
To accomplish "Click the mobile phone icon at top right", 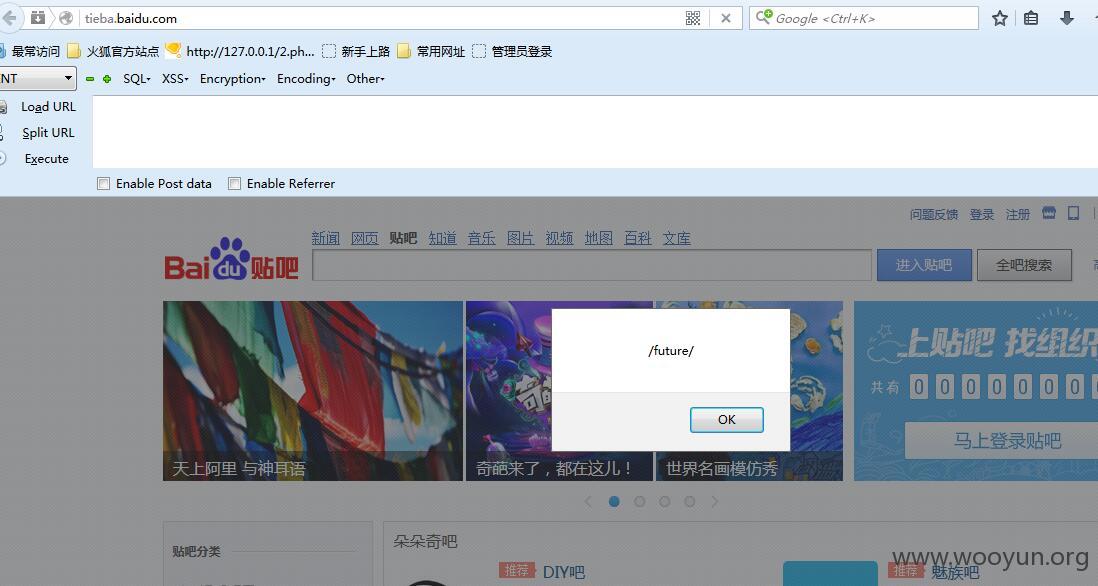I will point(1073,213).
